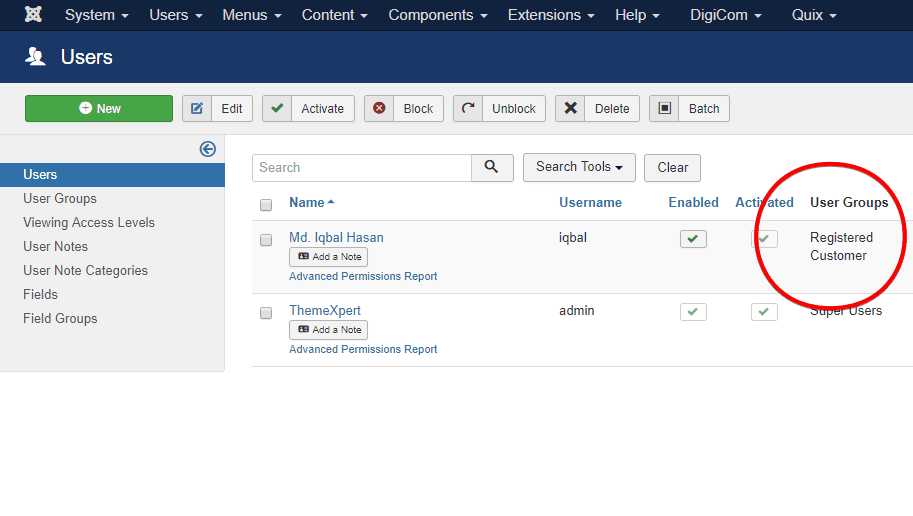Click into the Search input field
The width and height of the screenshot is (913, 516).
point(361,168)
